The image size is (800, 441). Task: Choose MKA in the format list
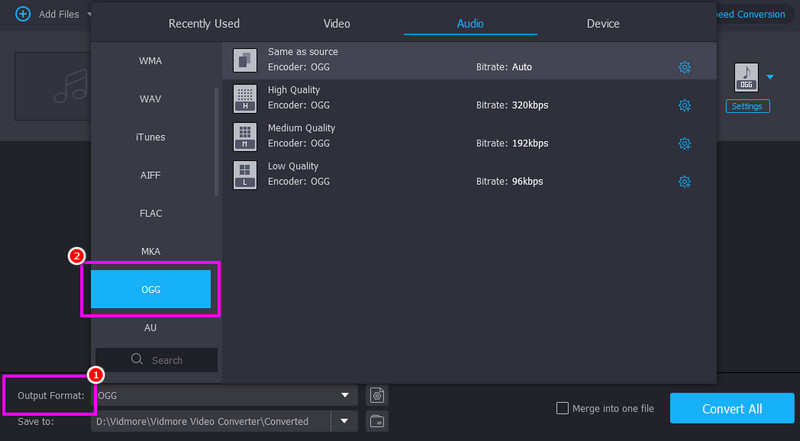pyautogui.click(x=151, y=251)
